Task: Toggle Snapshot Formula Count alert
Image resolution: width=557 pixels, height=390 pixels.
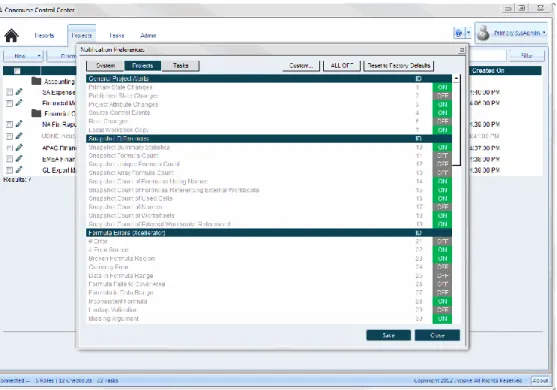Action: point(442,156)
